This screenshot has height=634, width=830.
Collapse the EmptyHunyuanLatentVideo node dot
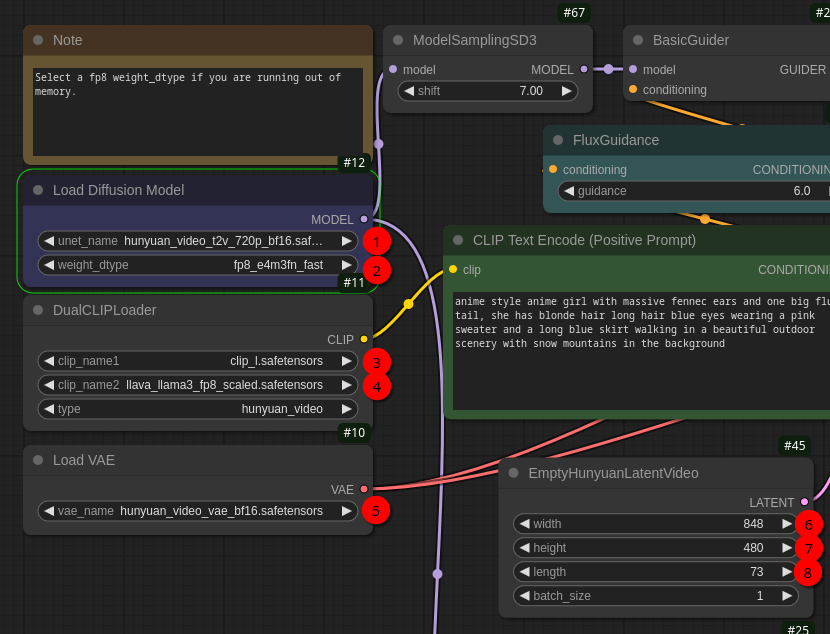pyautogui.click(x=513, y=473)
